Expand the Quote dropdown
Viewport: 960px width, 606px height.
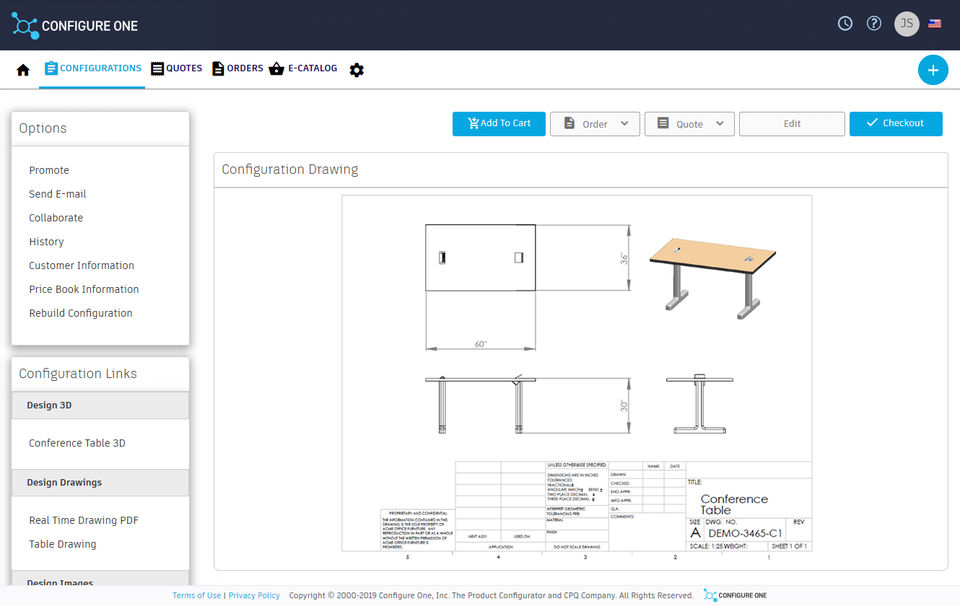point(689,124)
